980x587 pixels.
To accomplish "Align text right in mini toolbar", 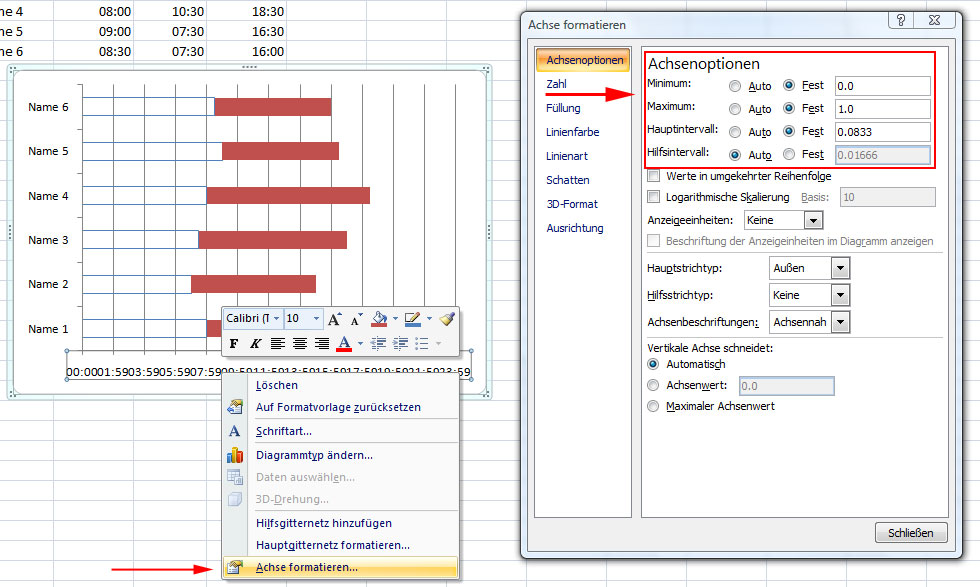I will (322, 343).
